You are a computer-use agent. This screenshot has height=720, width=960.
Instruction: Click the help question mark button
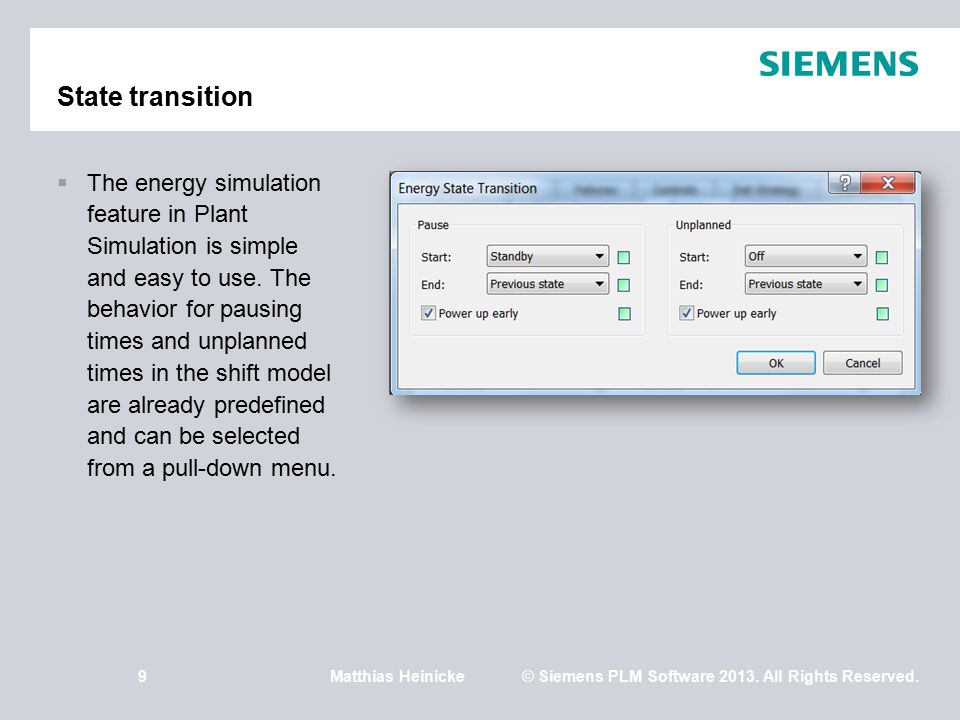tap(844, 182)
